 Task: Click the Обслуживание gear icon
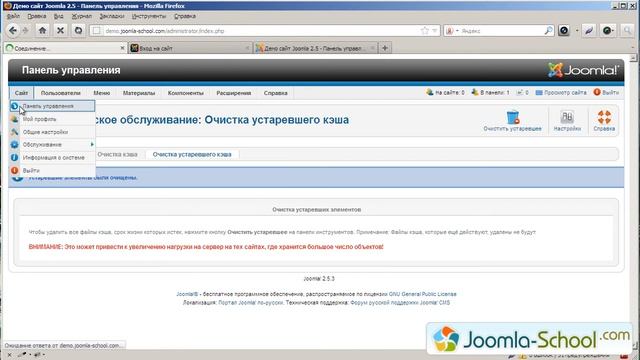pyautogui.click(x=14, y=144)
